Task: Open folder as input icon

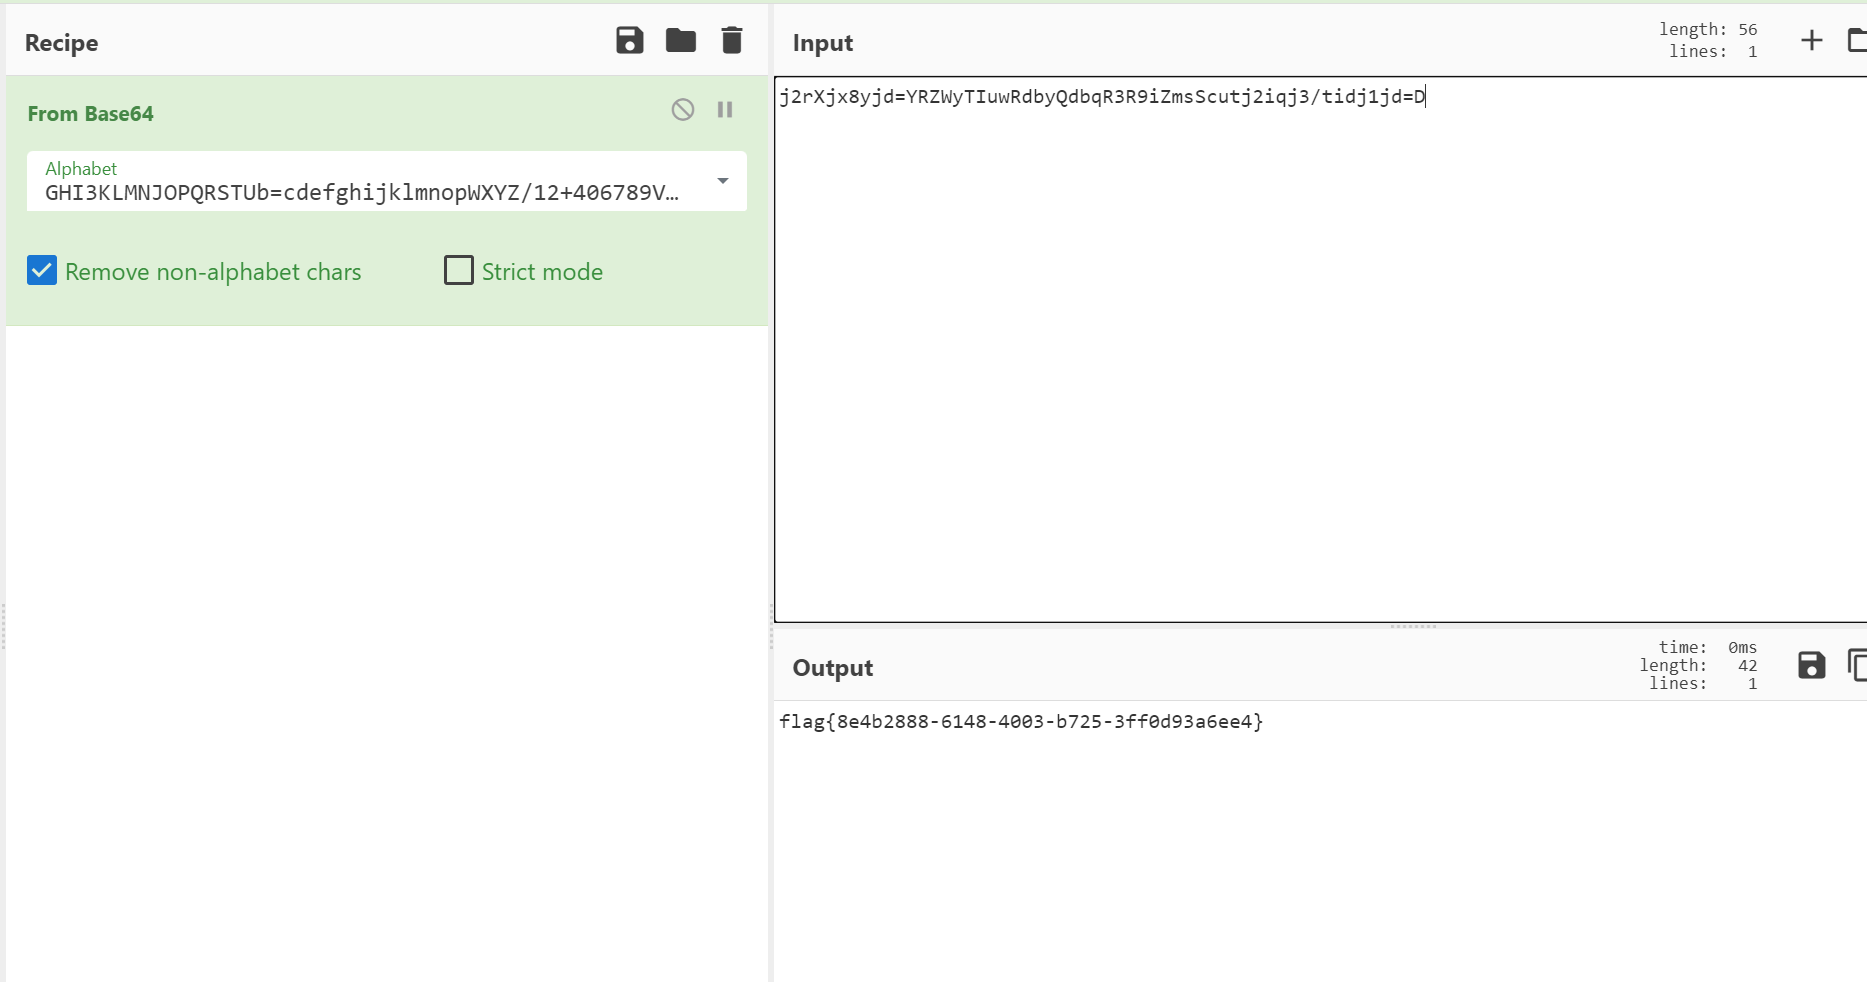Action: click(1857, 41)
